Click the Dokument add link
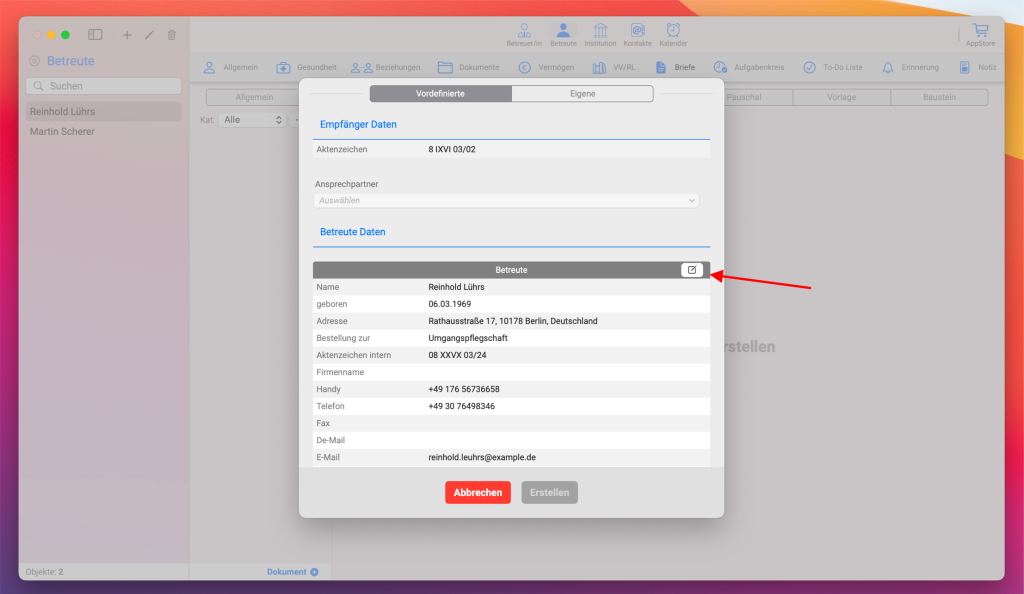This screenshot has width=1024, height=594. (x=292, y=572)
